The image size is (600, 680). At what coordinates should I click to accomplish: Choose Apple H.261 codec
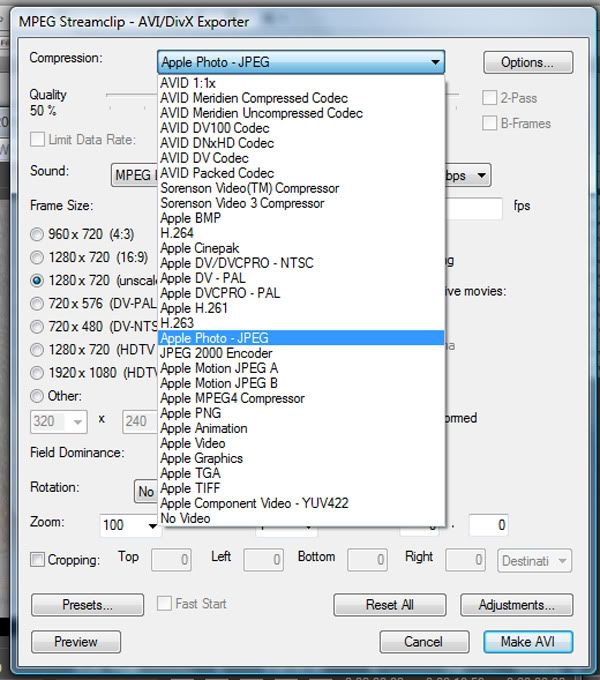pos(301,308)
